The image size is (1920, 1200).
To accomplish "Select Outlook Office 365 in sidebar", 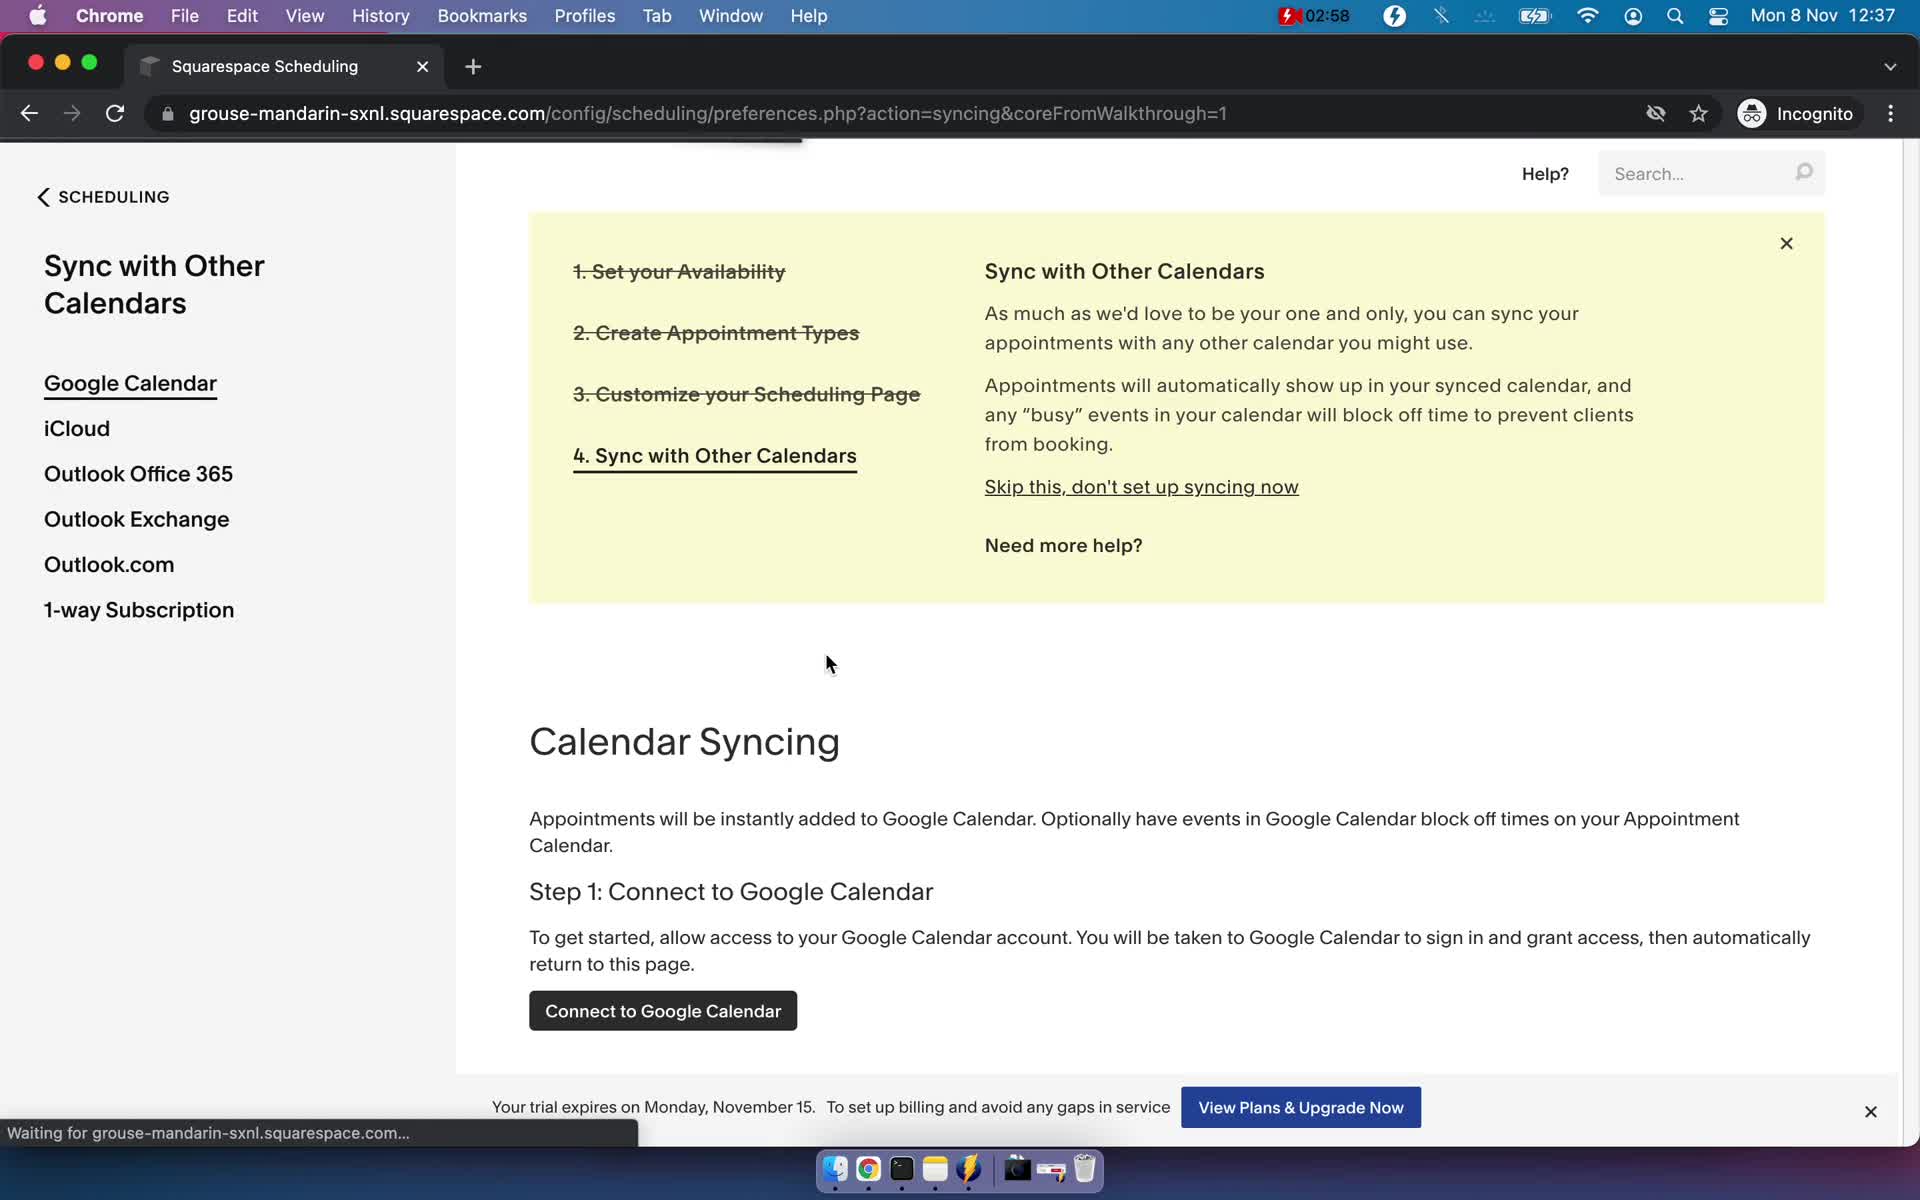I will (x=138, y=474).
